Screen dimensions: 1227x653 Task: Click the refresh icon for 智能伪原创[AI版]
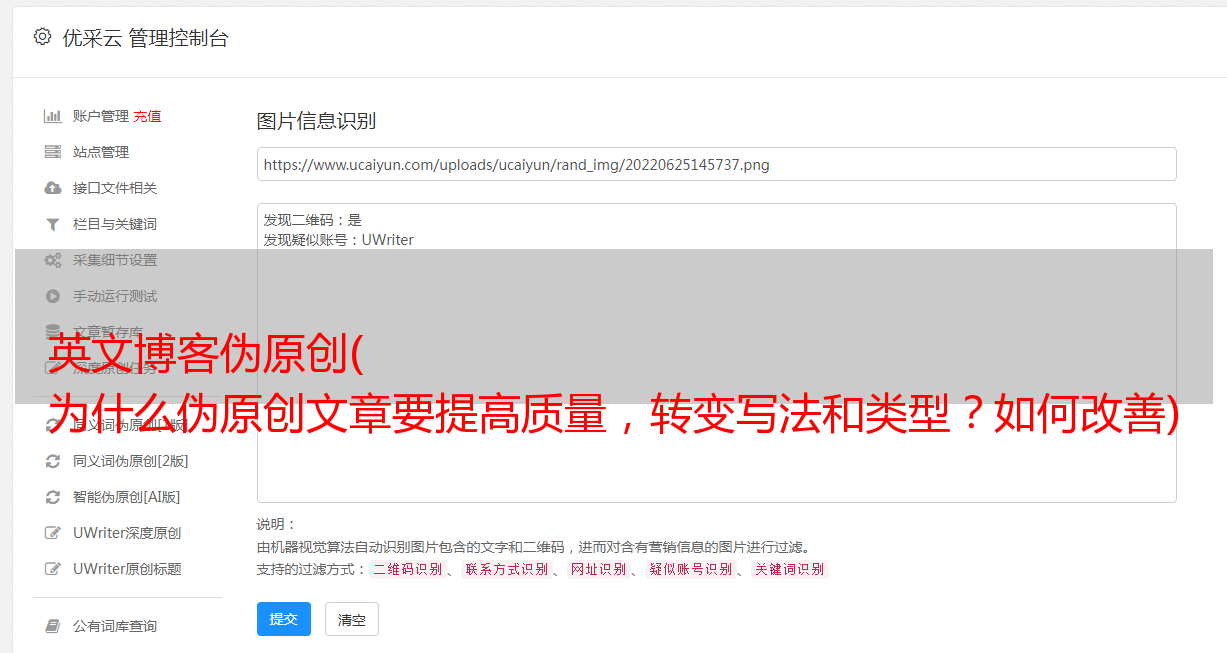click(x=53, y=497)
